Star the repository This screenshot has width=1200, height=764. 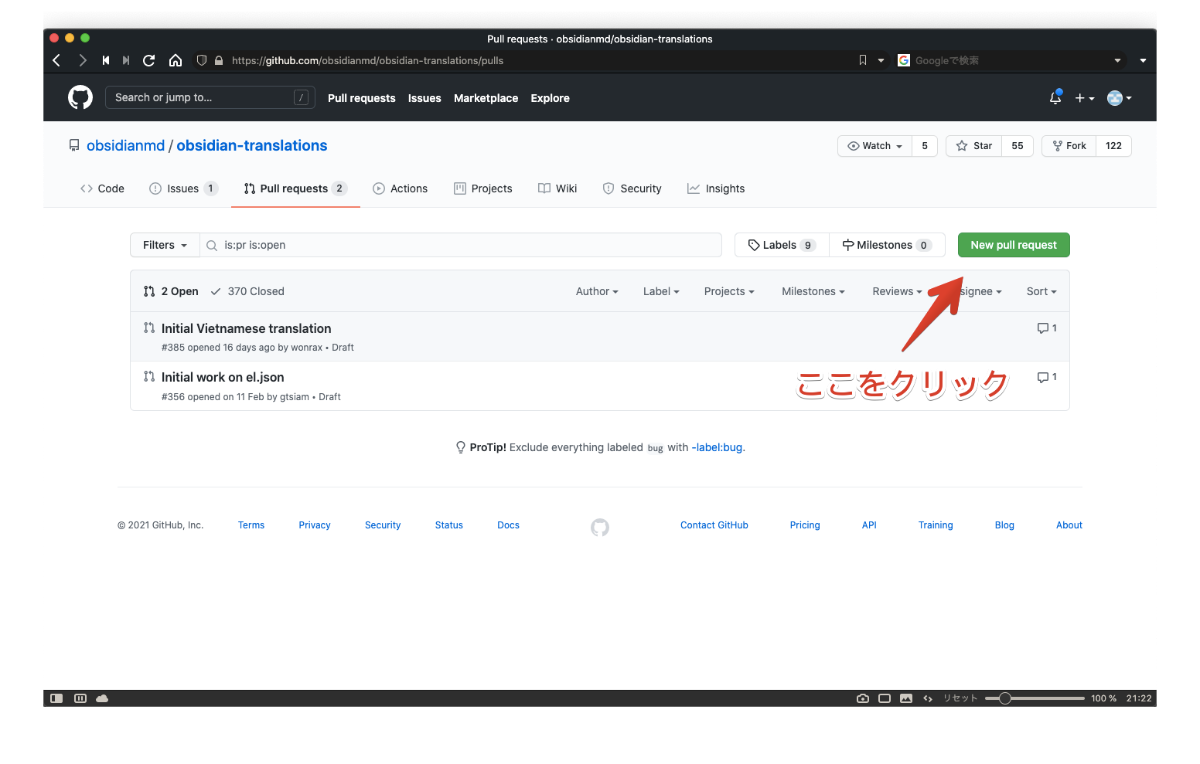[x=974, y=146]
